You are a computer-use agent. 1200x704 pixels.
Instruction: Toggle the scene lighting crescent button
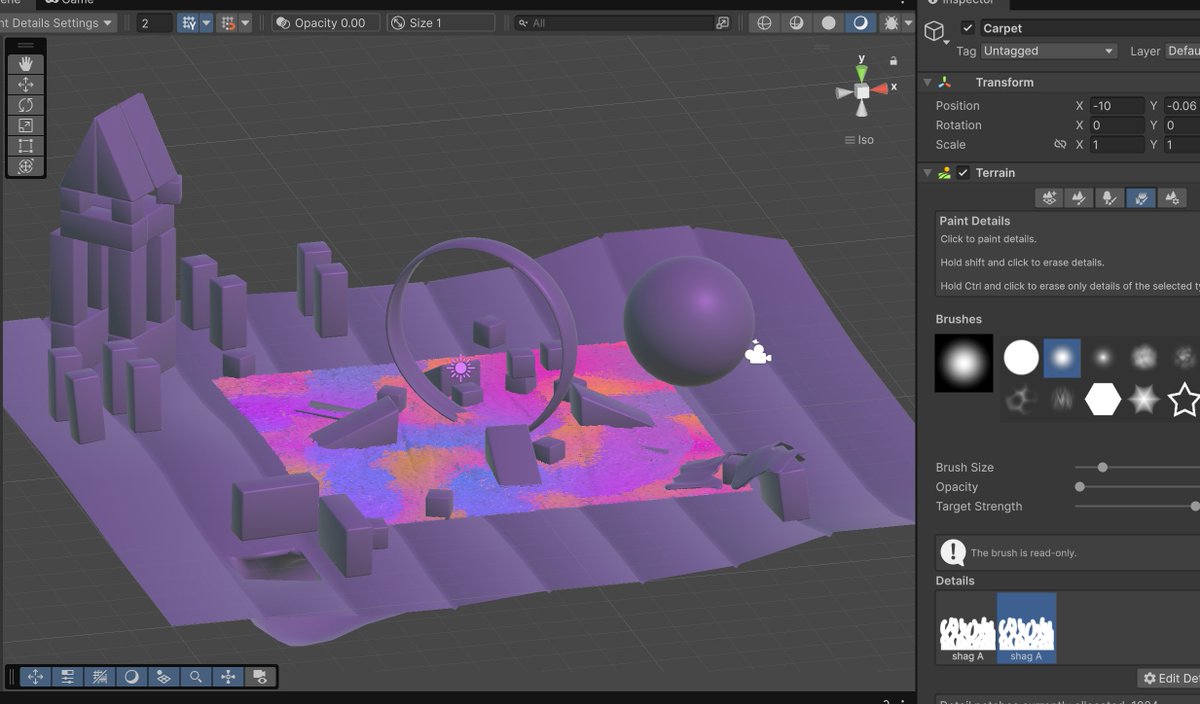(x=859, y=22)
